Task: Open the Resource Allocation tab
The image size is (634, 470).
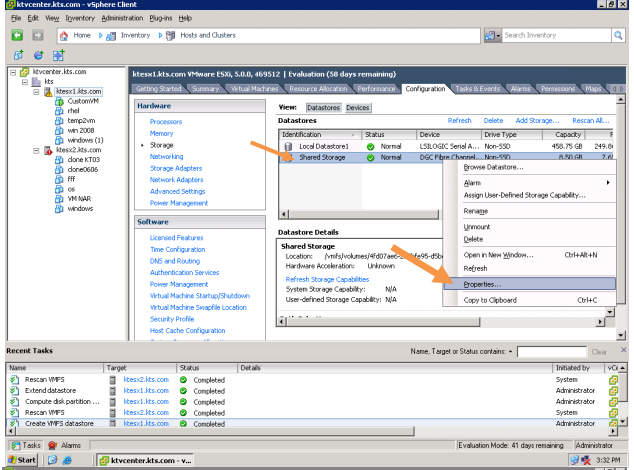Action: tap(318, 89)
